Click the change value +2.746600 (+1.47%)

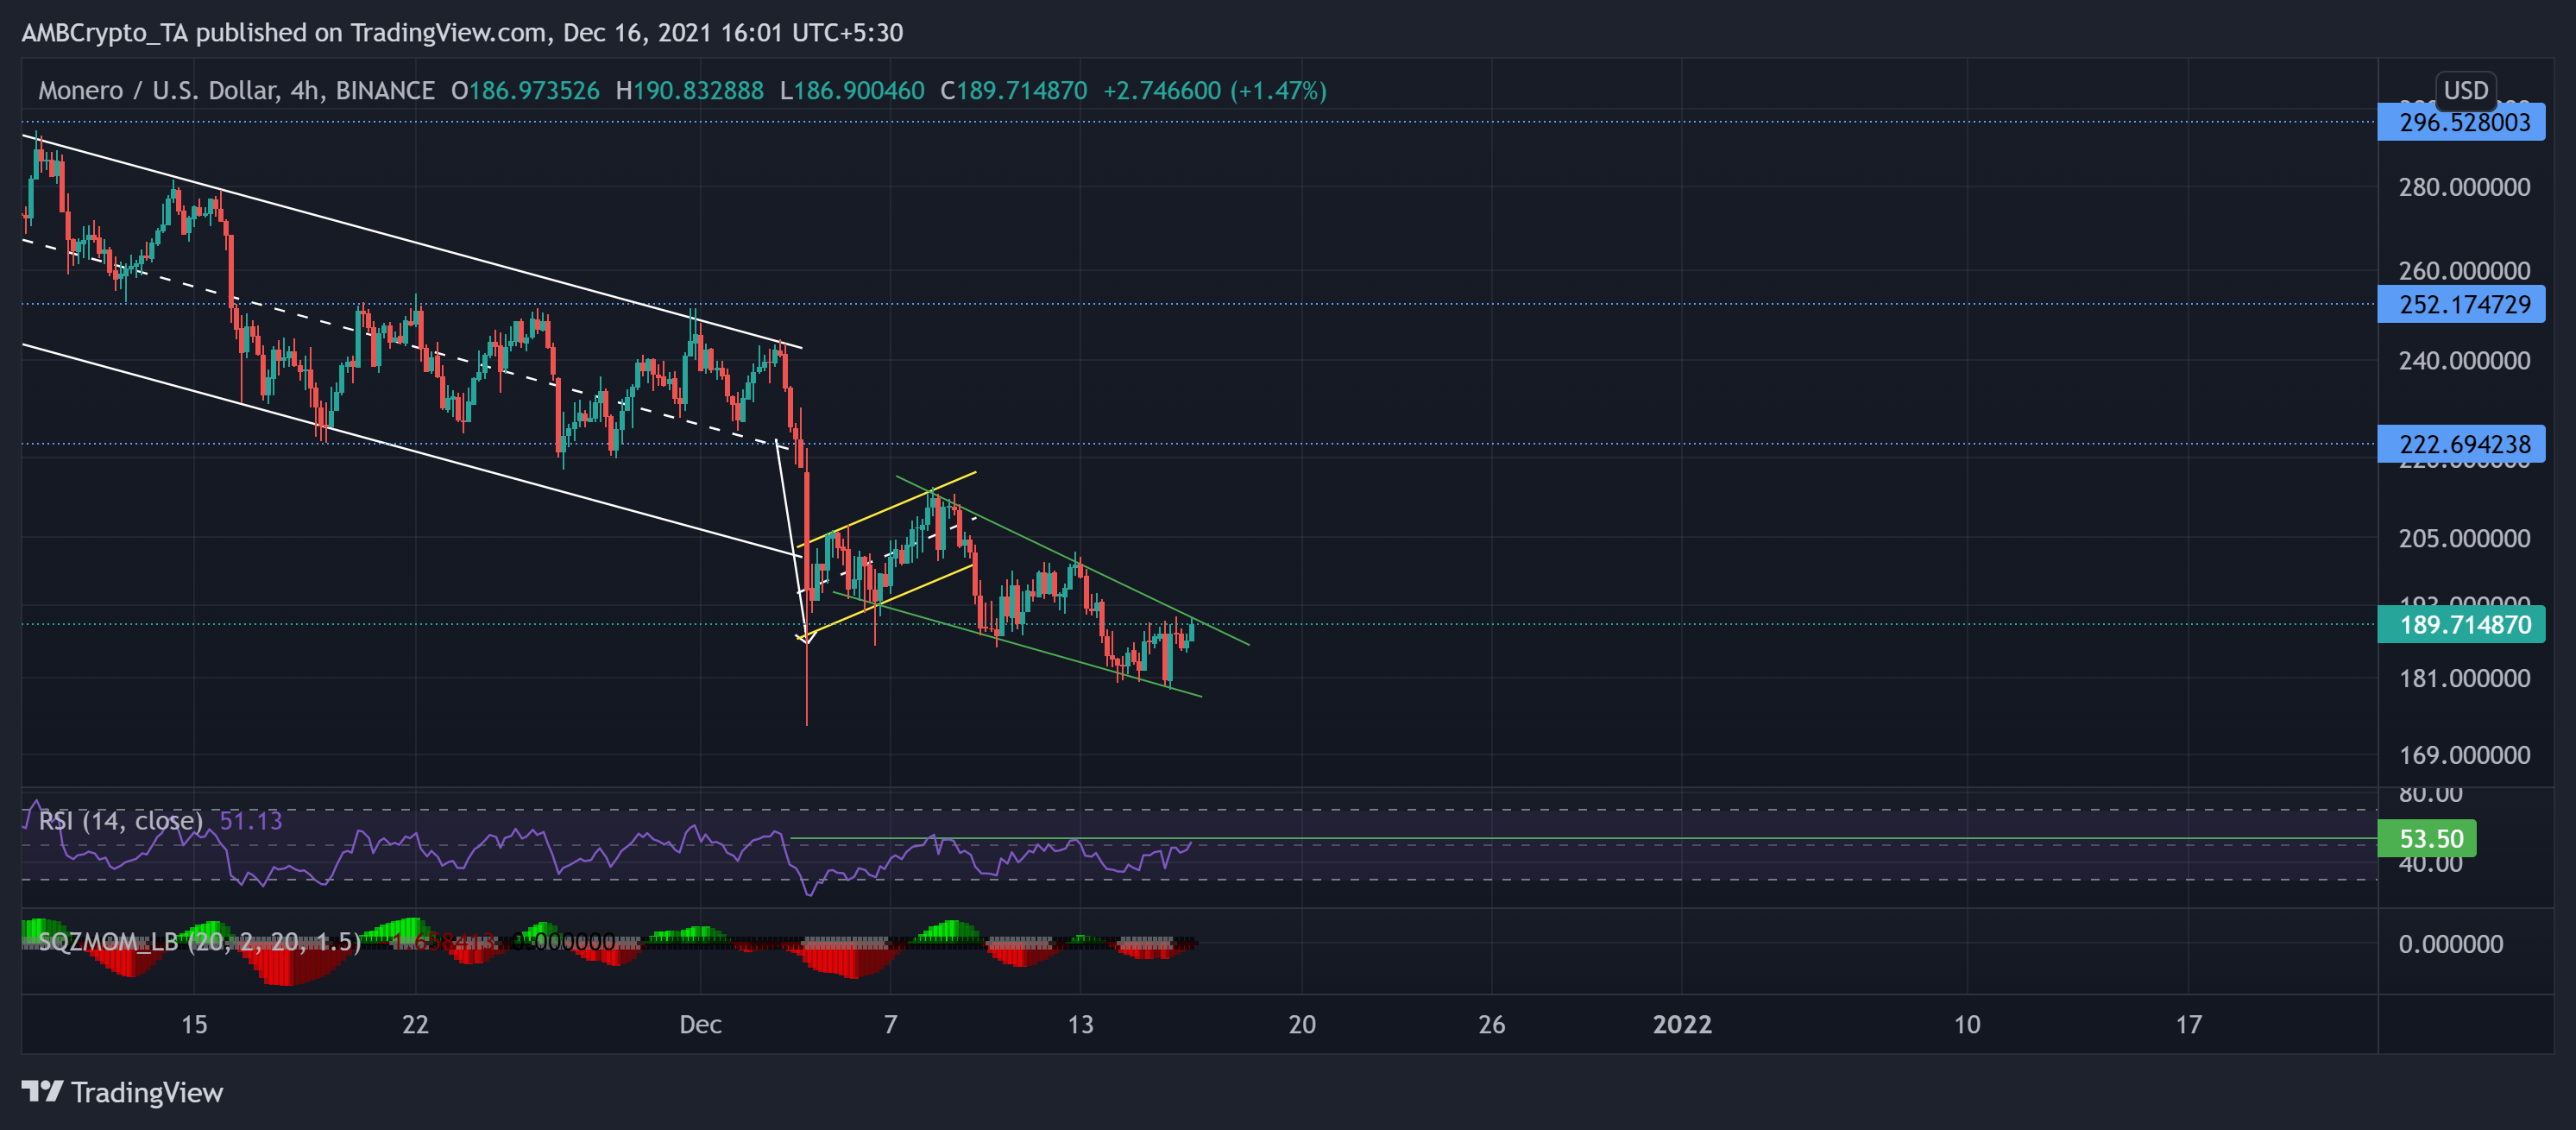point(1215,90)
